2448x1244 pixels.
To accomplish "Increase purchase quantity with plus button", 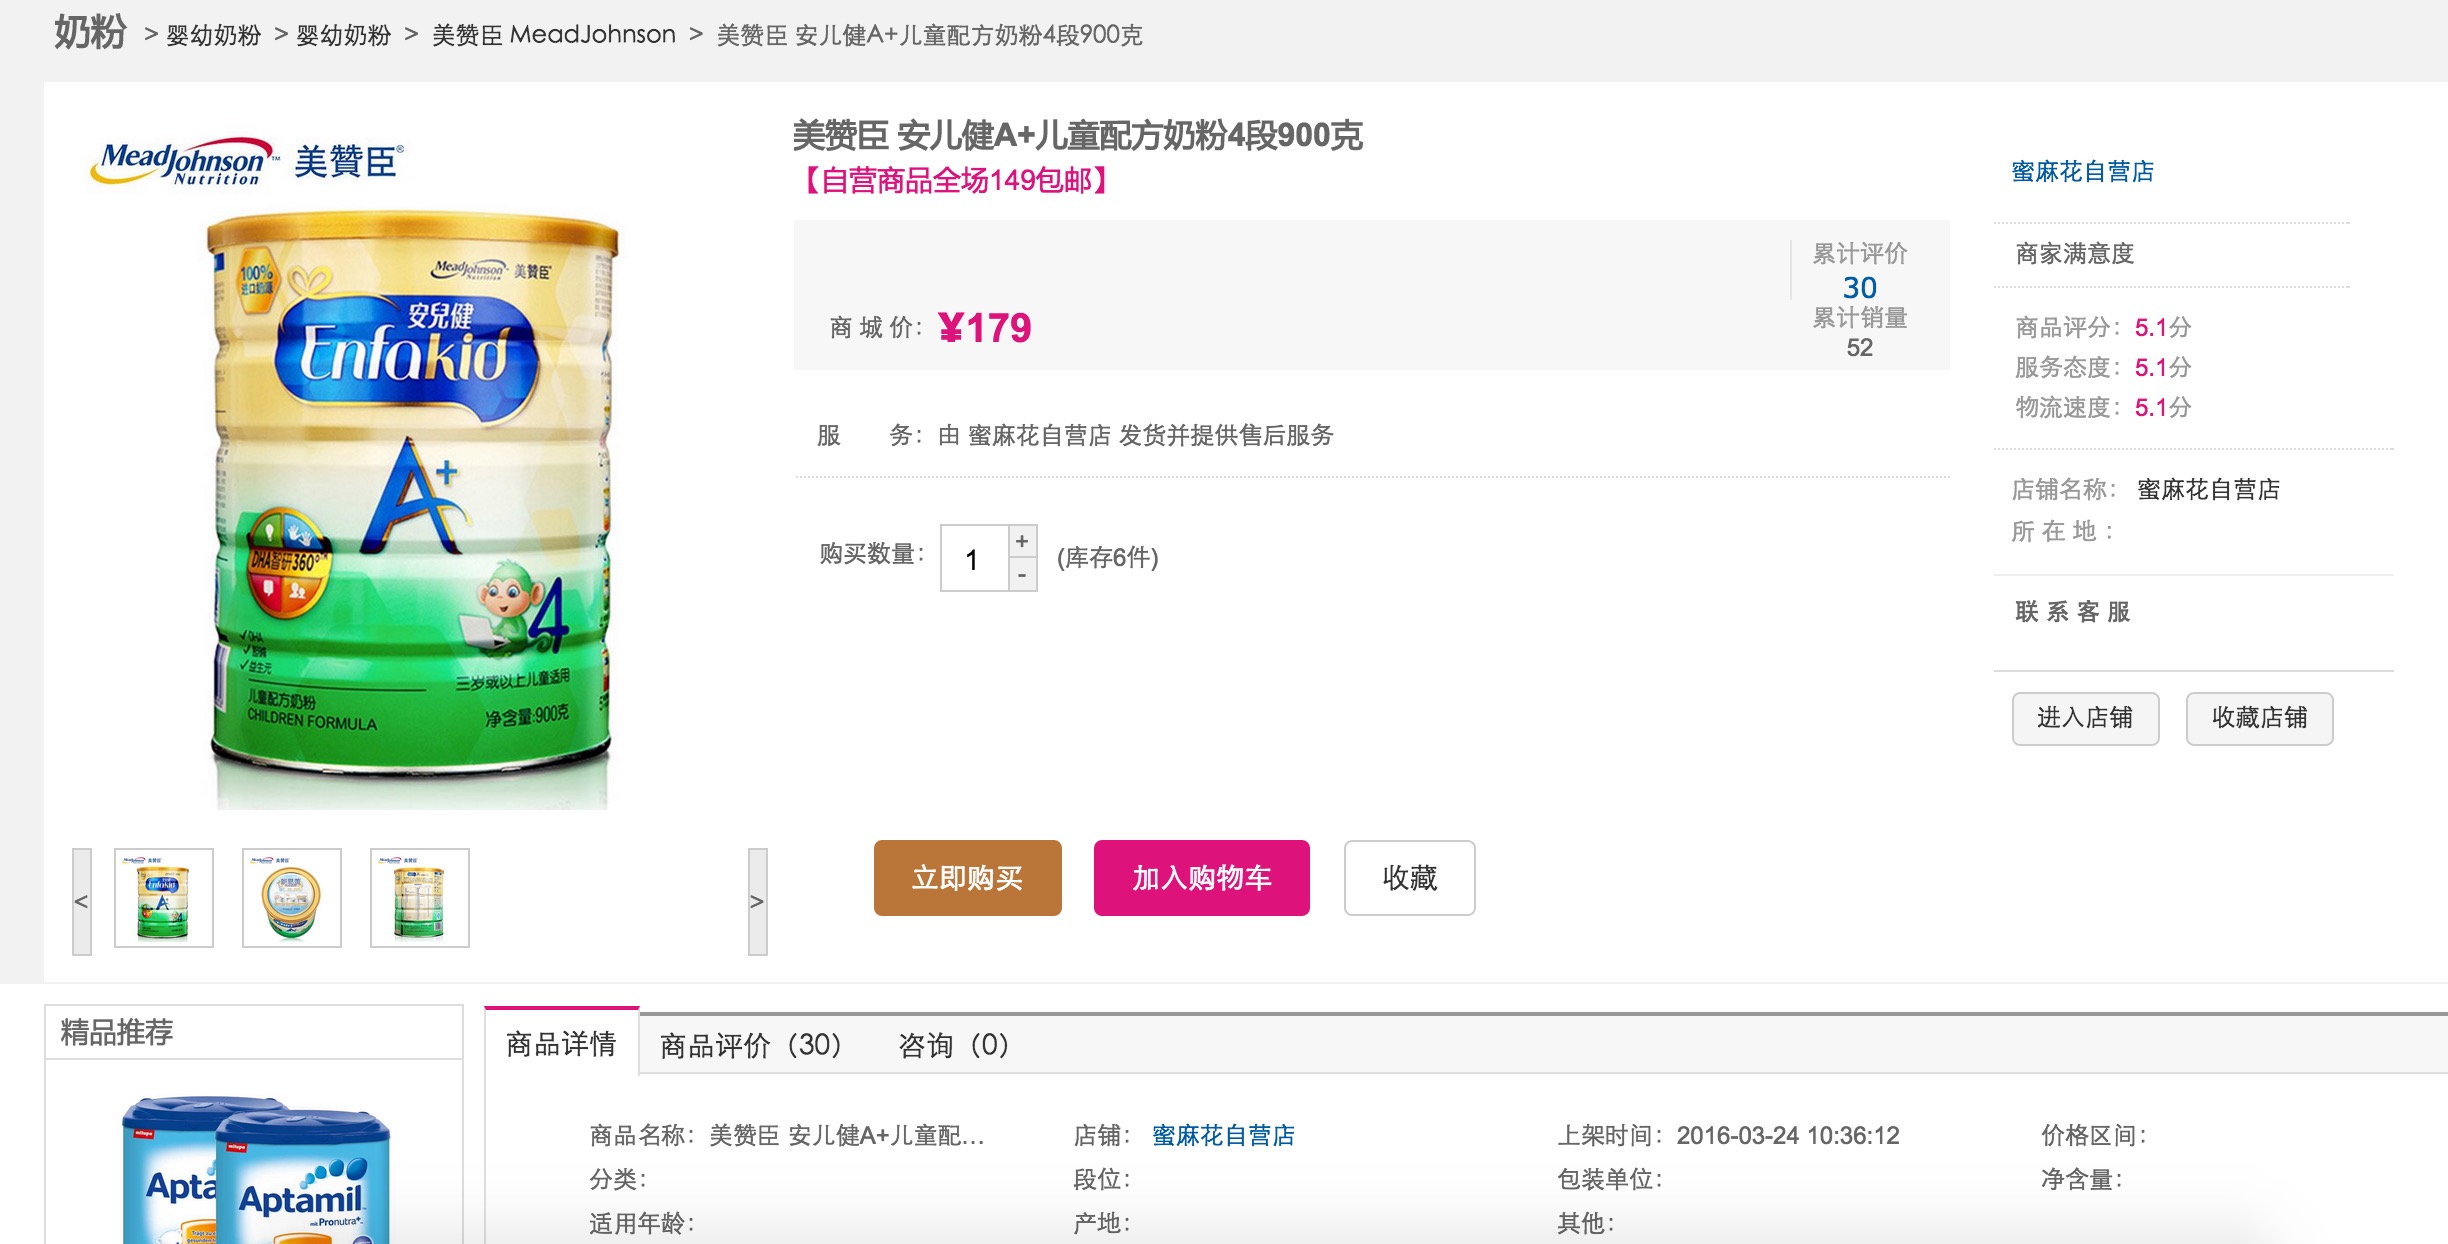I will tap(1022, 541).
